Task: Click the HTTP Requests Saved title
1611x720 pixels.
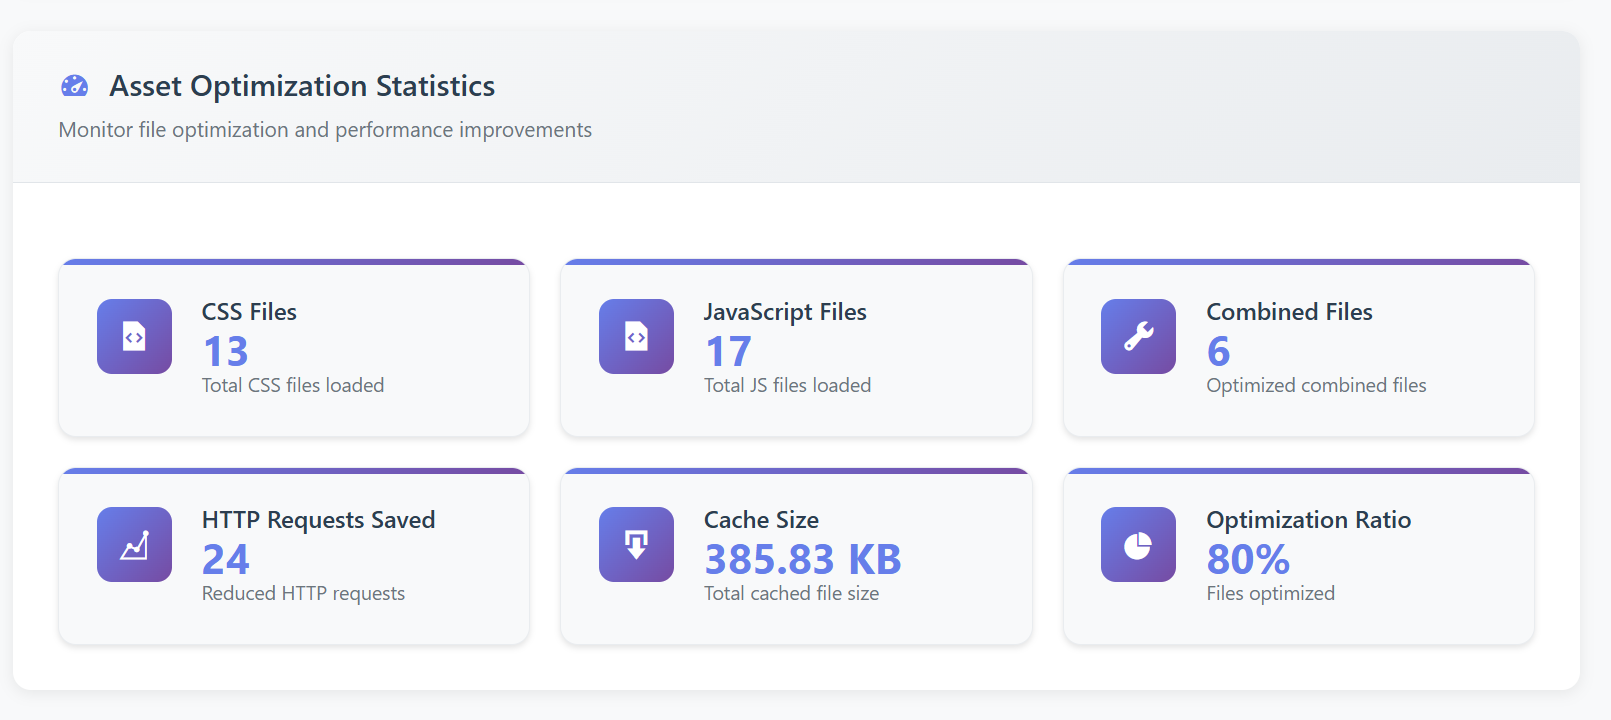Action: pyautogui.click(x=318, y=520)
